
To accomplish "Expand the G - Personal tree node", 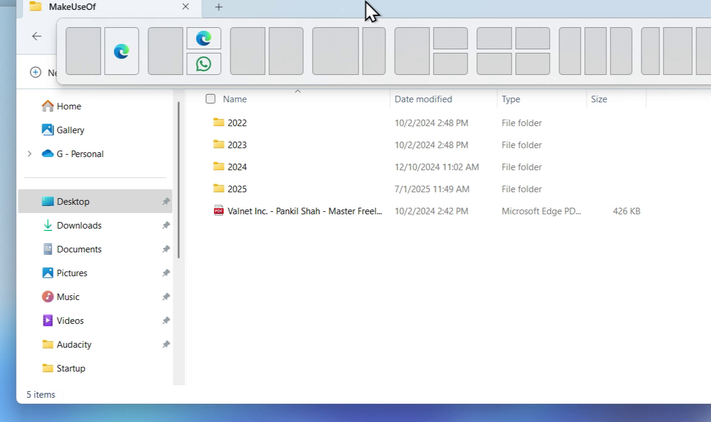I will click(29, 154).
